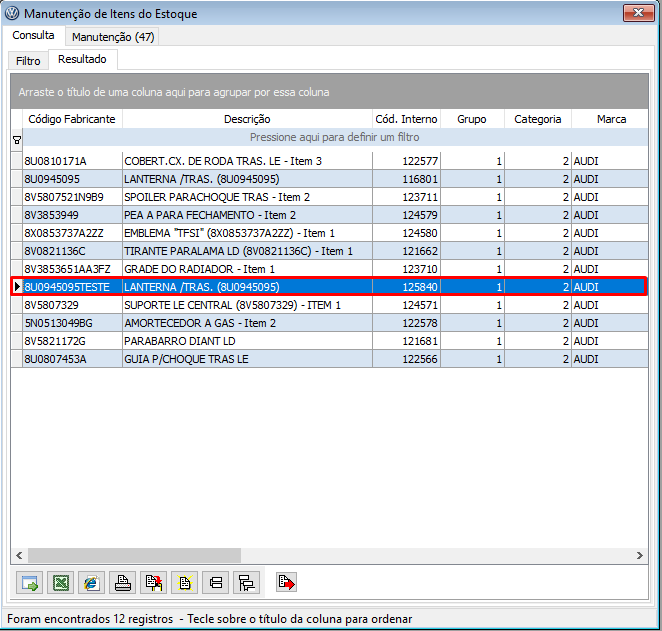Click description PARABARRO DIANT LD
This screenshot has width=662, height=631.
tap(247, 341)
